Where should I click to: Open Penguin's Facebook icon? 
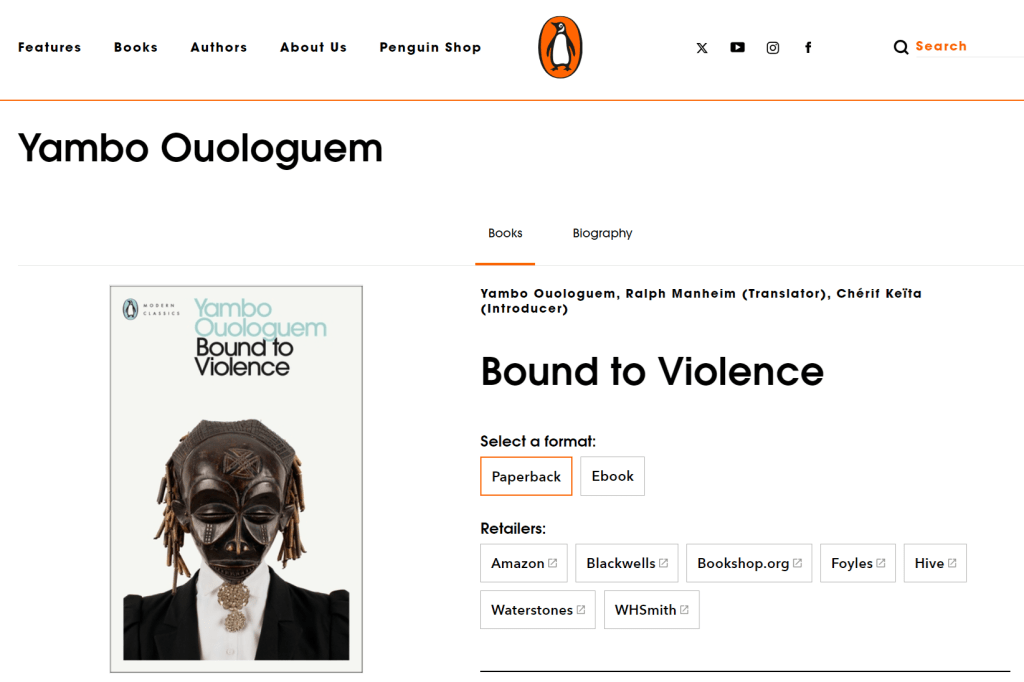pos(808,48)
